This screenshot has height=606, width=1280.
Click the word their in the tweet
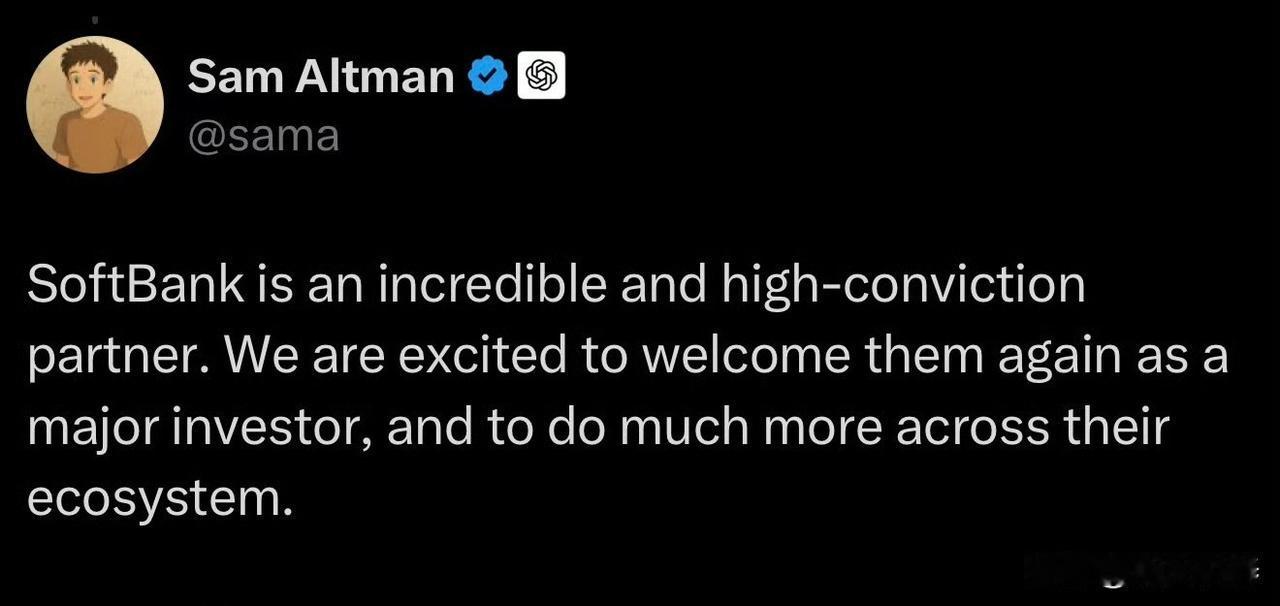tap(1119, 429)
